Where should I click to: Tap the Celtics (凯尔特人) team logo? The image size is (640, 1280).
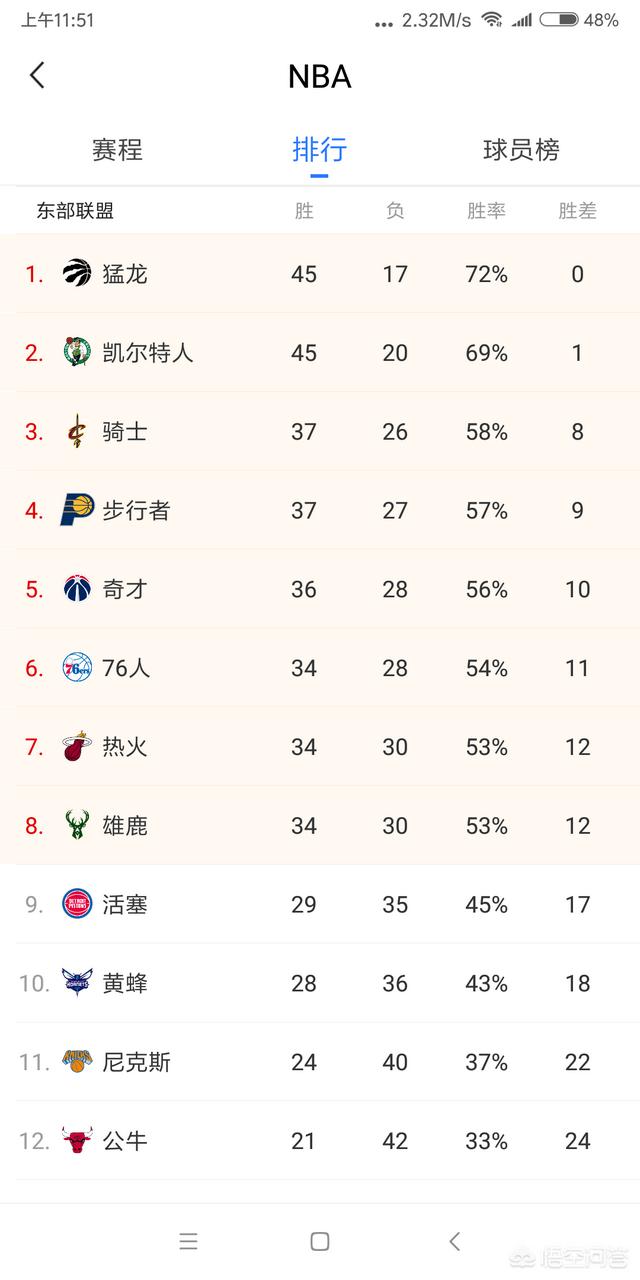coord(77,352)
